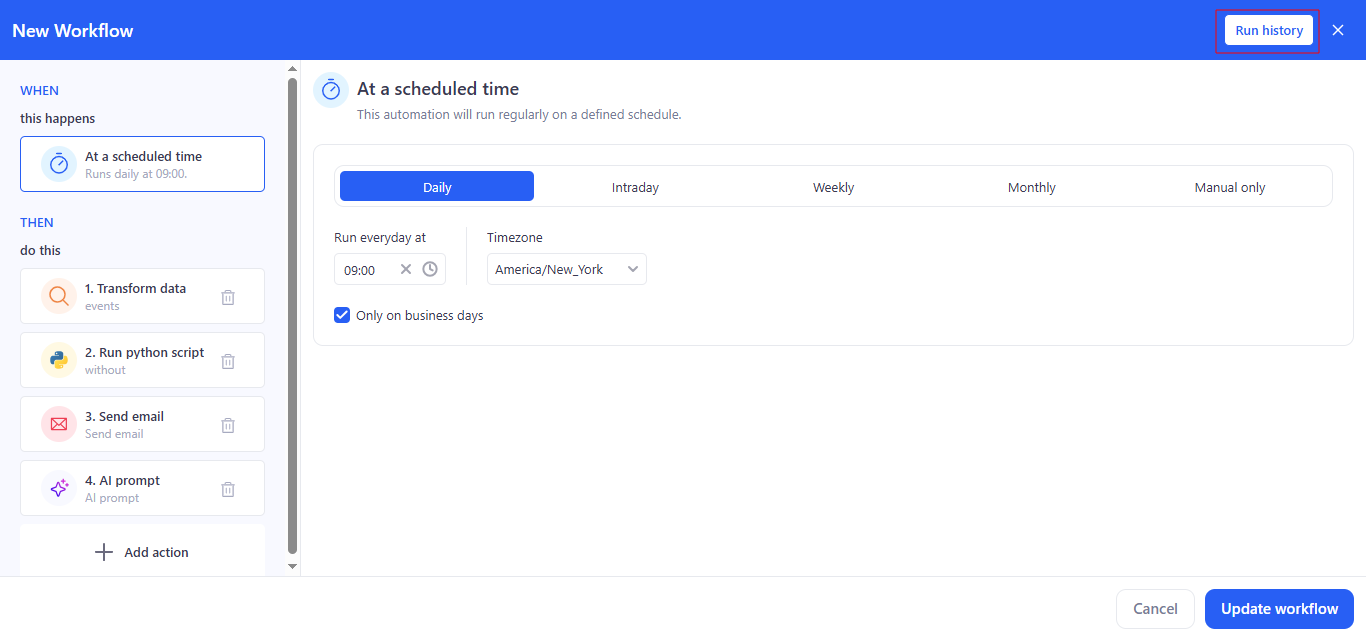Select the Monthly schedule tab

tap(1031, 186)
